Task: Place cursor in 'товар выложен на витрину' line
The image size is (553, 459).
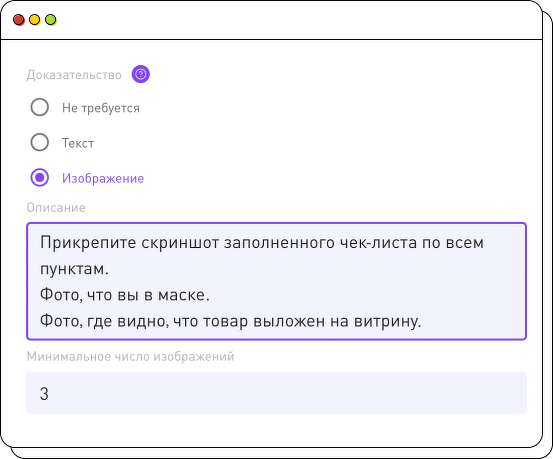Action: 231,321
